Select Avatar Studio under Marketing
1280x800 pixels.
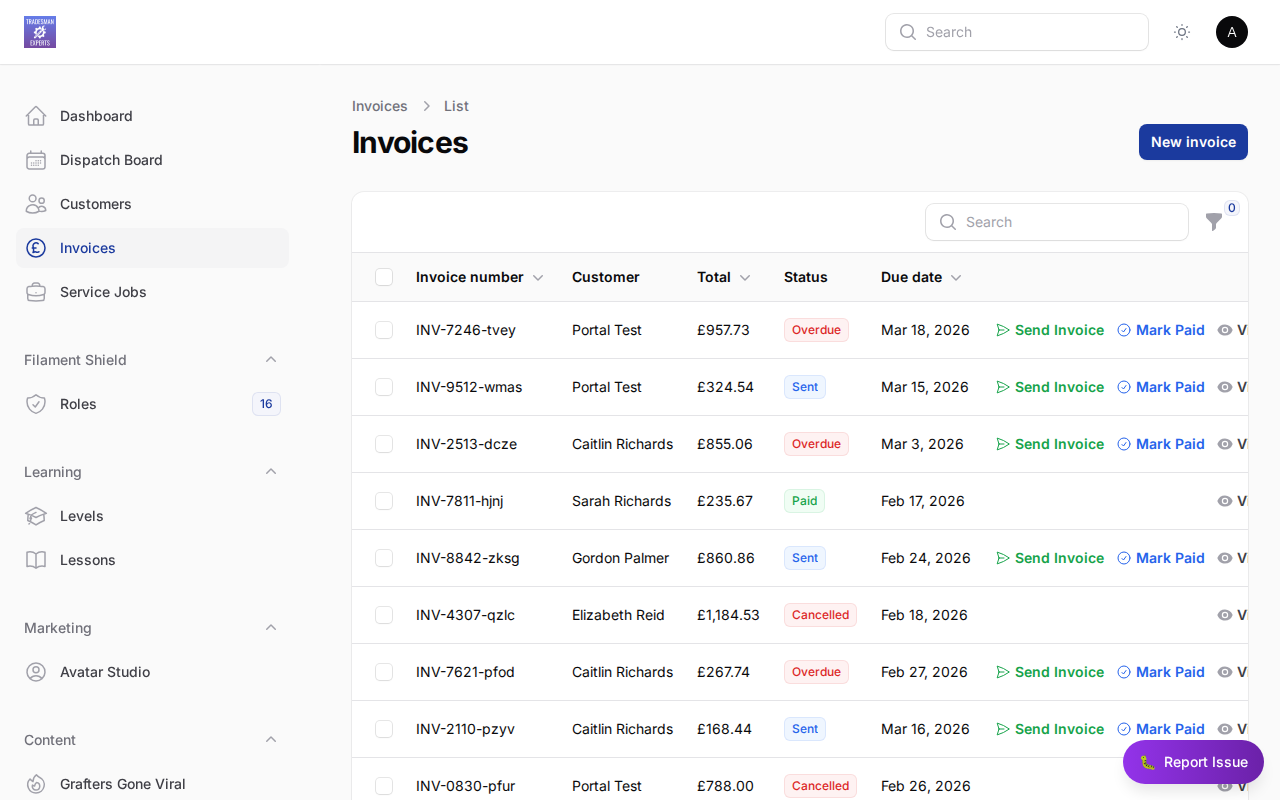pyautogui.click(x=105, y=672)
